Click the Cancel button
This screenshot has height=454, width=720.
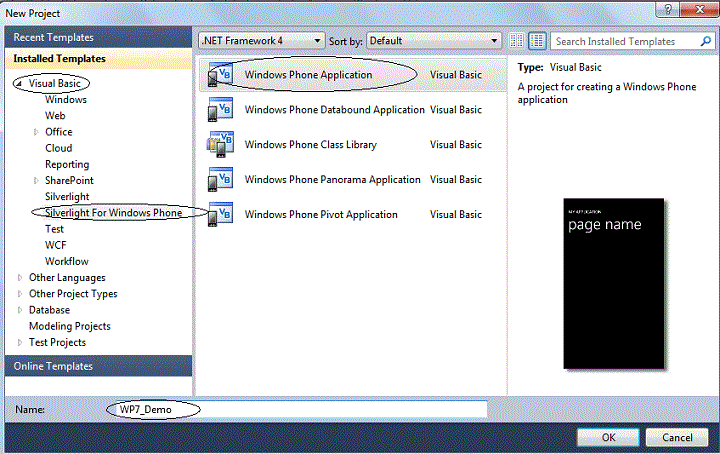(677, 437)
